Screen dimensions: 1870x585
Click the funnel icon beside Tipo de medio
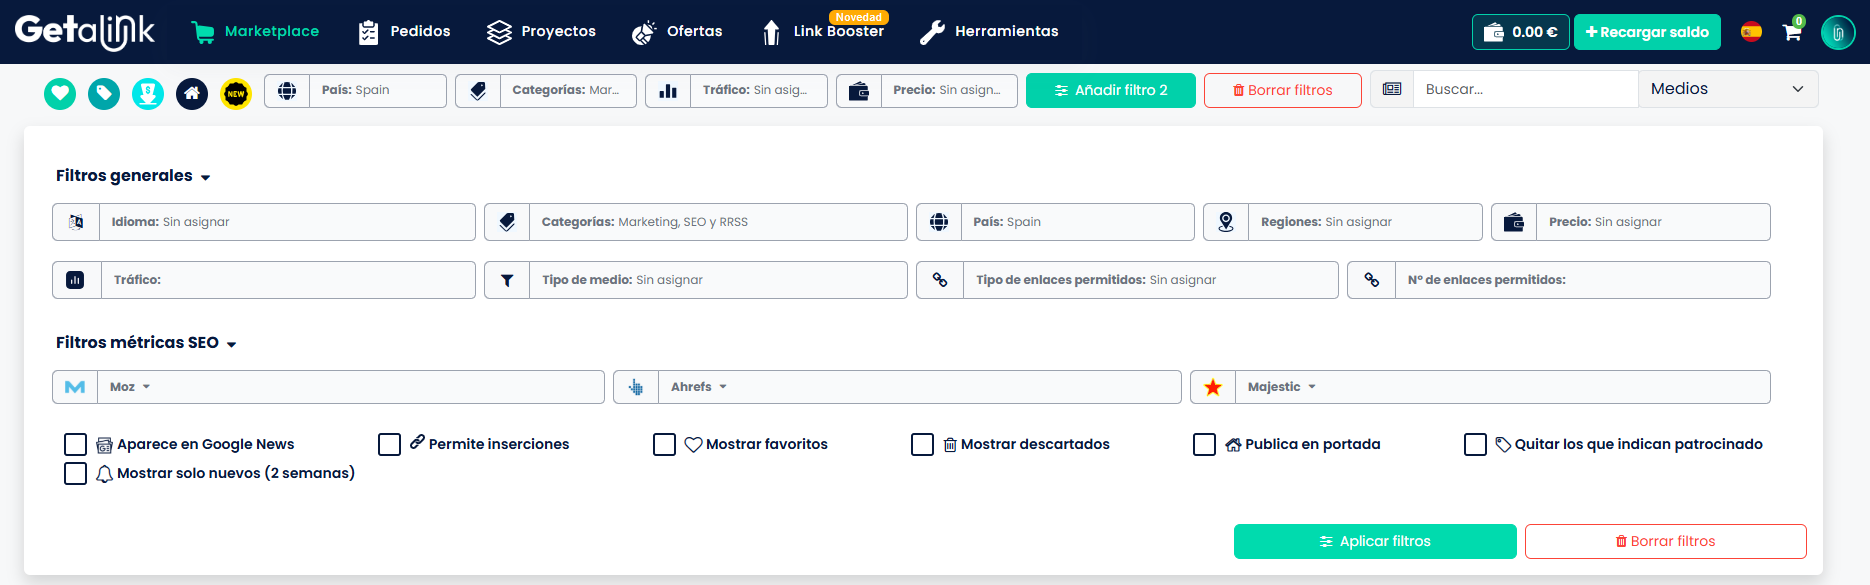click(x=507, y=280)
